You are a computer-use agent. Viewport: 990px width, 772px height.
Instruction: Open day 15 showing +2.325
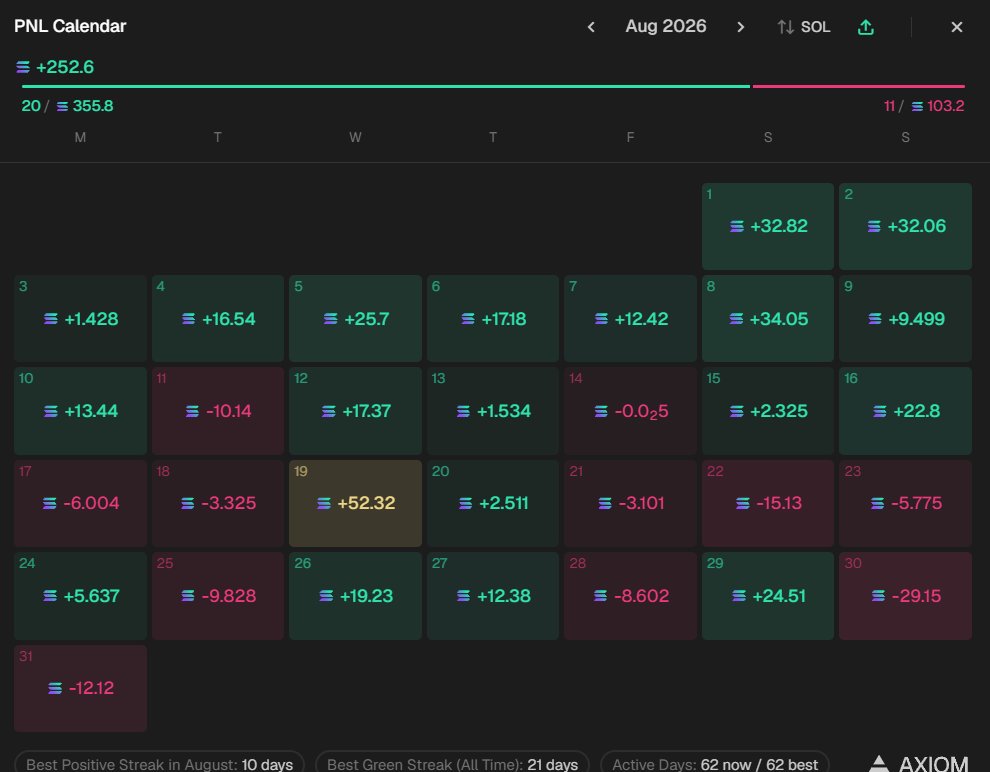coord(768,411)
